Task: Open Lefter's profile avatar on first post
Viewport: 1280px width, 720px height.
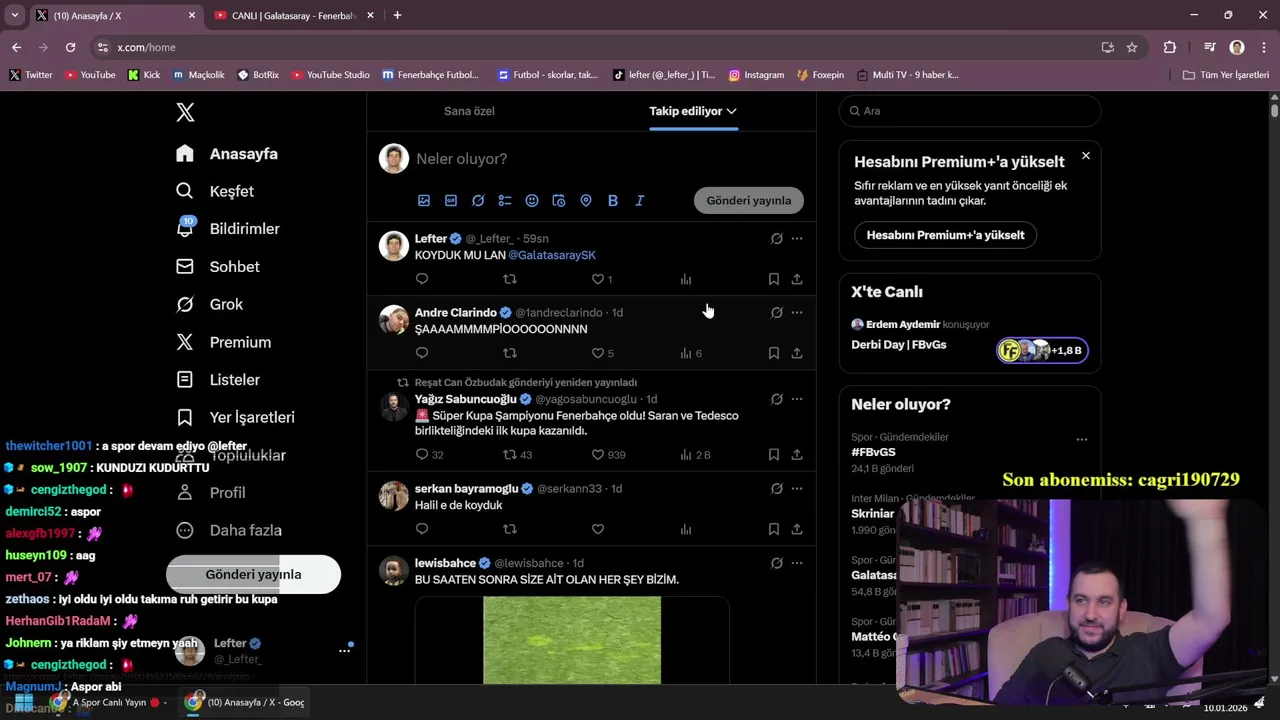Action: point(394,246)
